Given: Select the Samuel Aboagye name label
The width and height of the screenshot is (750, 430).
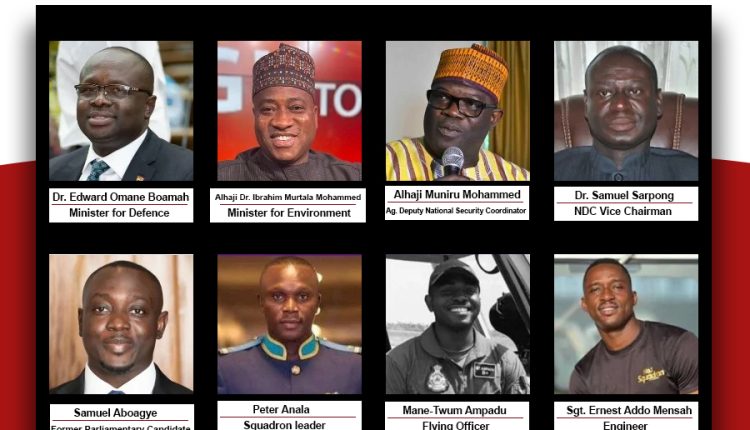Looking at the screenshot, I should (x=115, y=413).
